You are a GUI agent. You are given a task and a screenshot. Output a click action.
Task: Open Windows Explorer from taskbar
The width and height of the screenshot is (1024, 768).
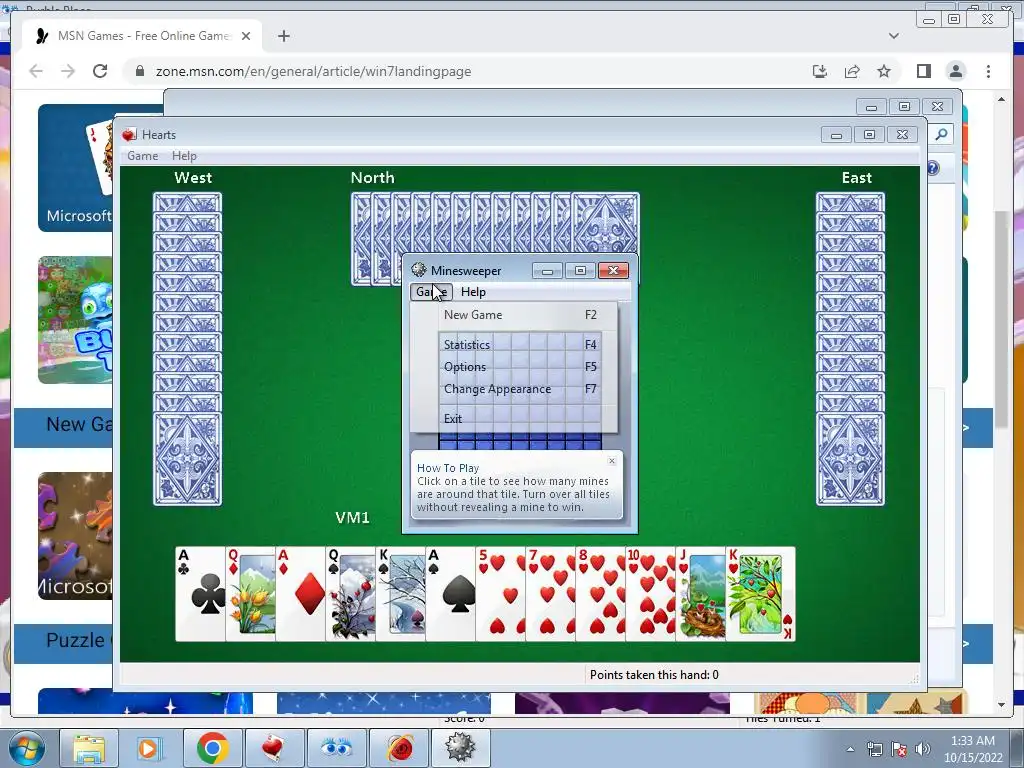coord(89,748)
